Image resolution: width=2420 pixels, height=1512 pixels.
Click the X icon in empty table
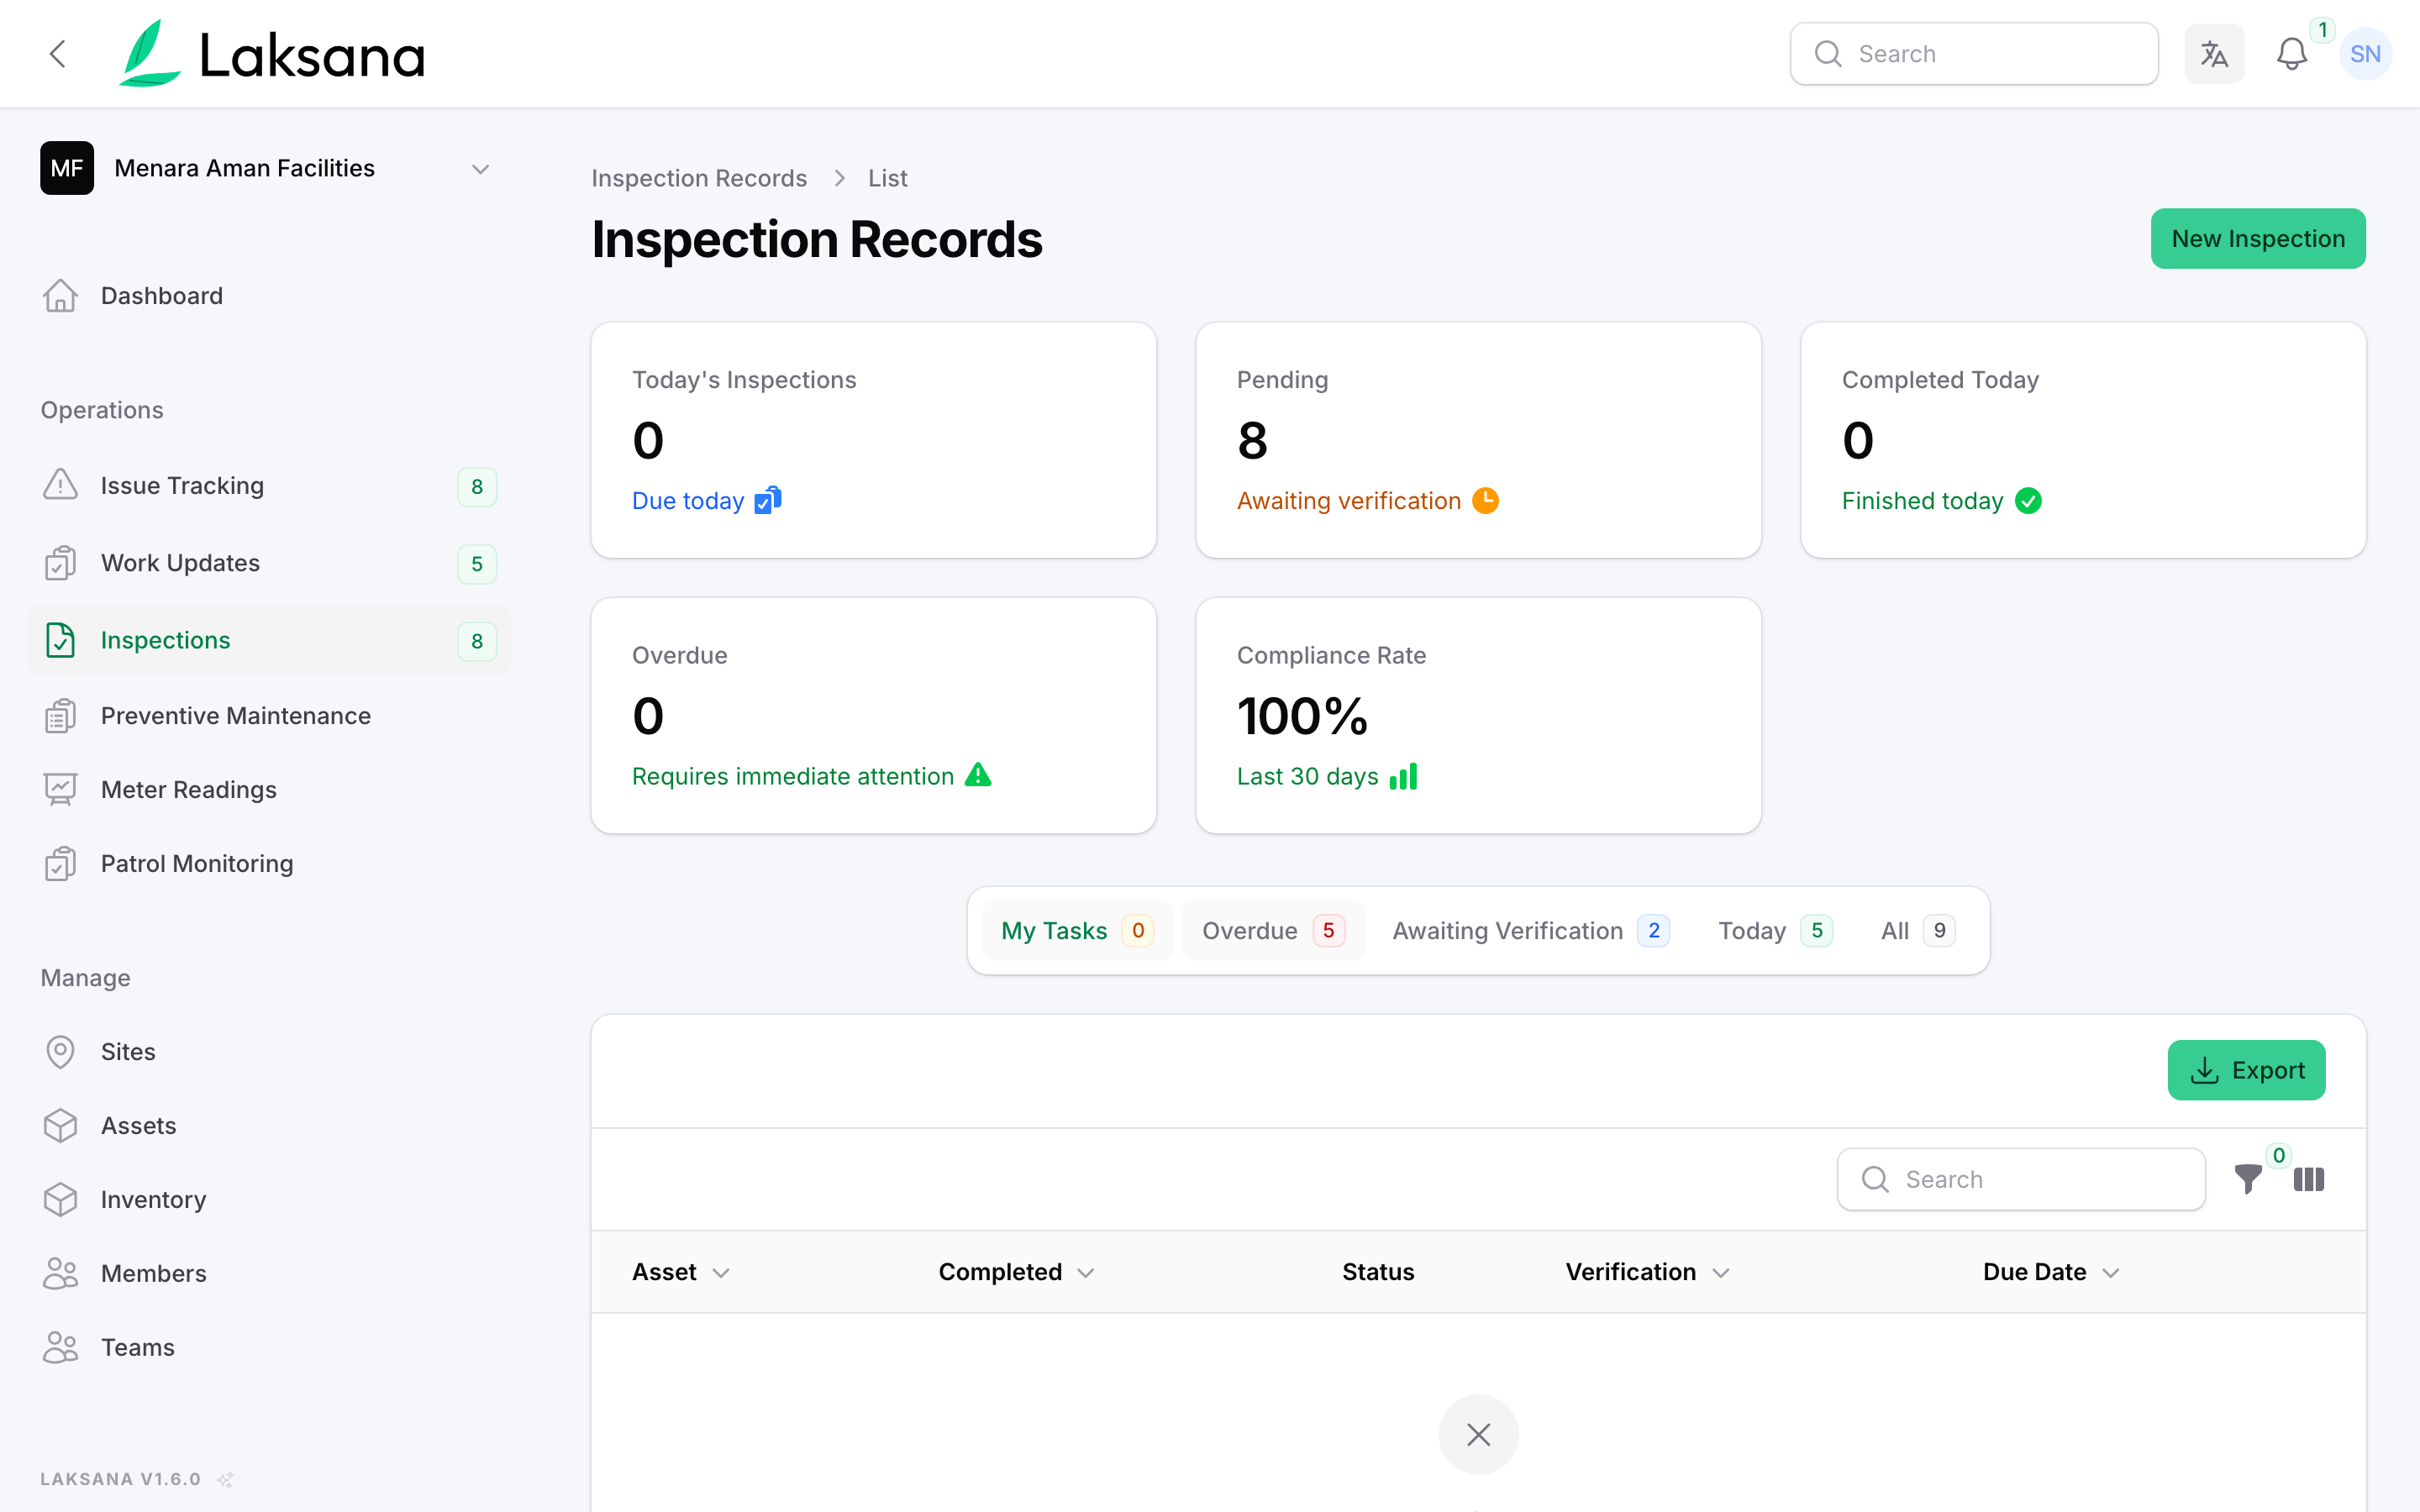(1478, 1434)
